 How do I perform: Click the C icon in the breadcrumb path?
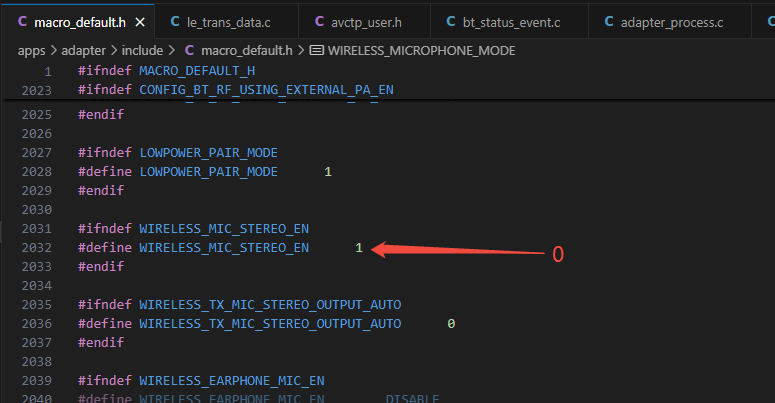(189, 50)
